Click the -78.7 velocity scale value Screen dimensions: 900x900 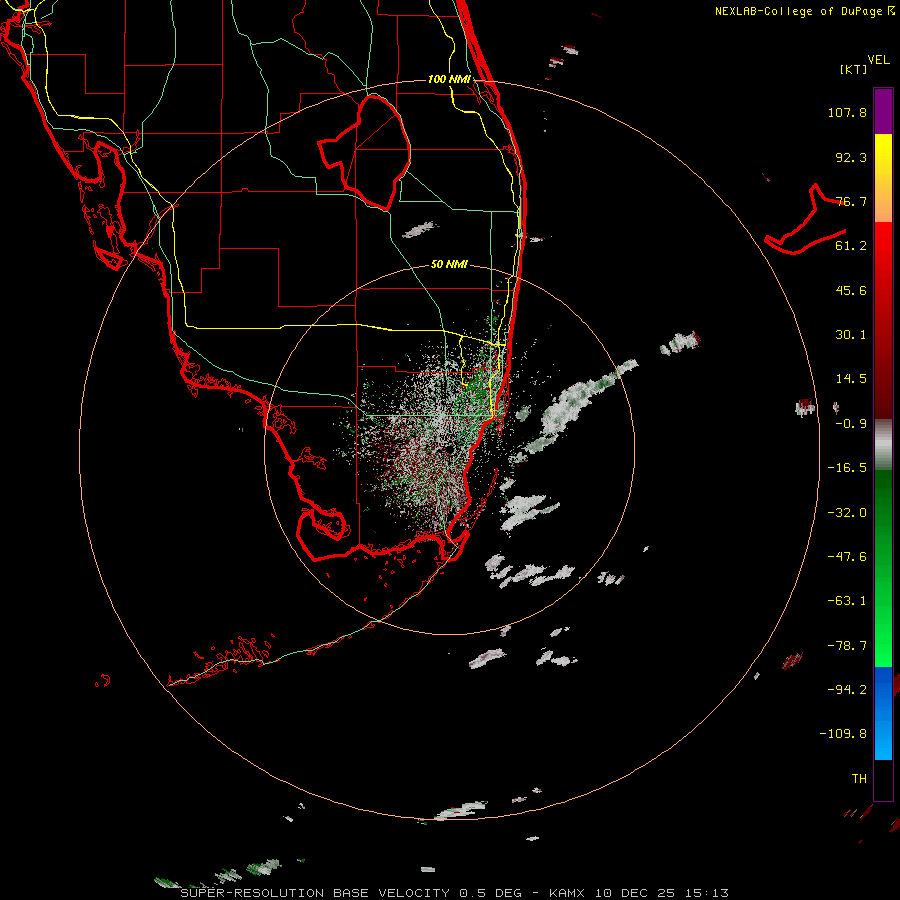click(847, 646)
